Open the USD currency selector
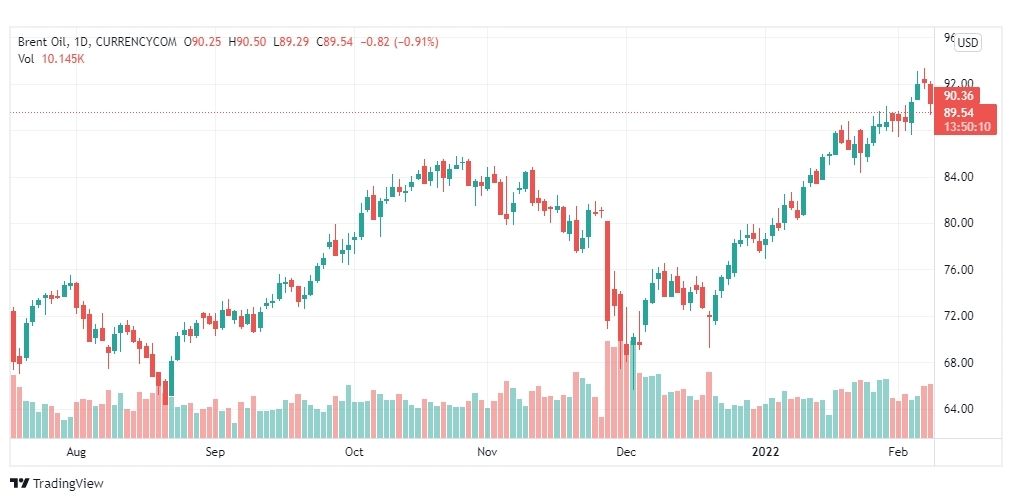The height and width of the screenshot is (501, 1012). (967, 43)
